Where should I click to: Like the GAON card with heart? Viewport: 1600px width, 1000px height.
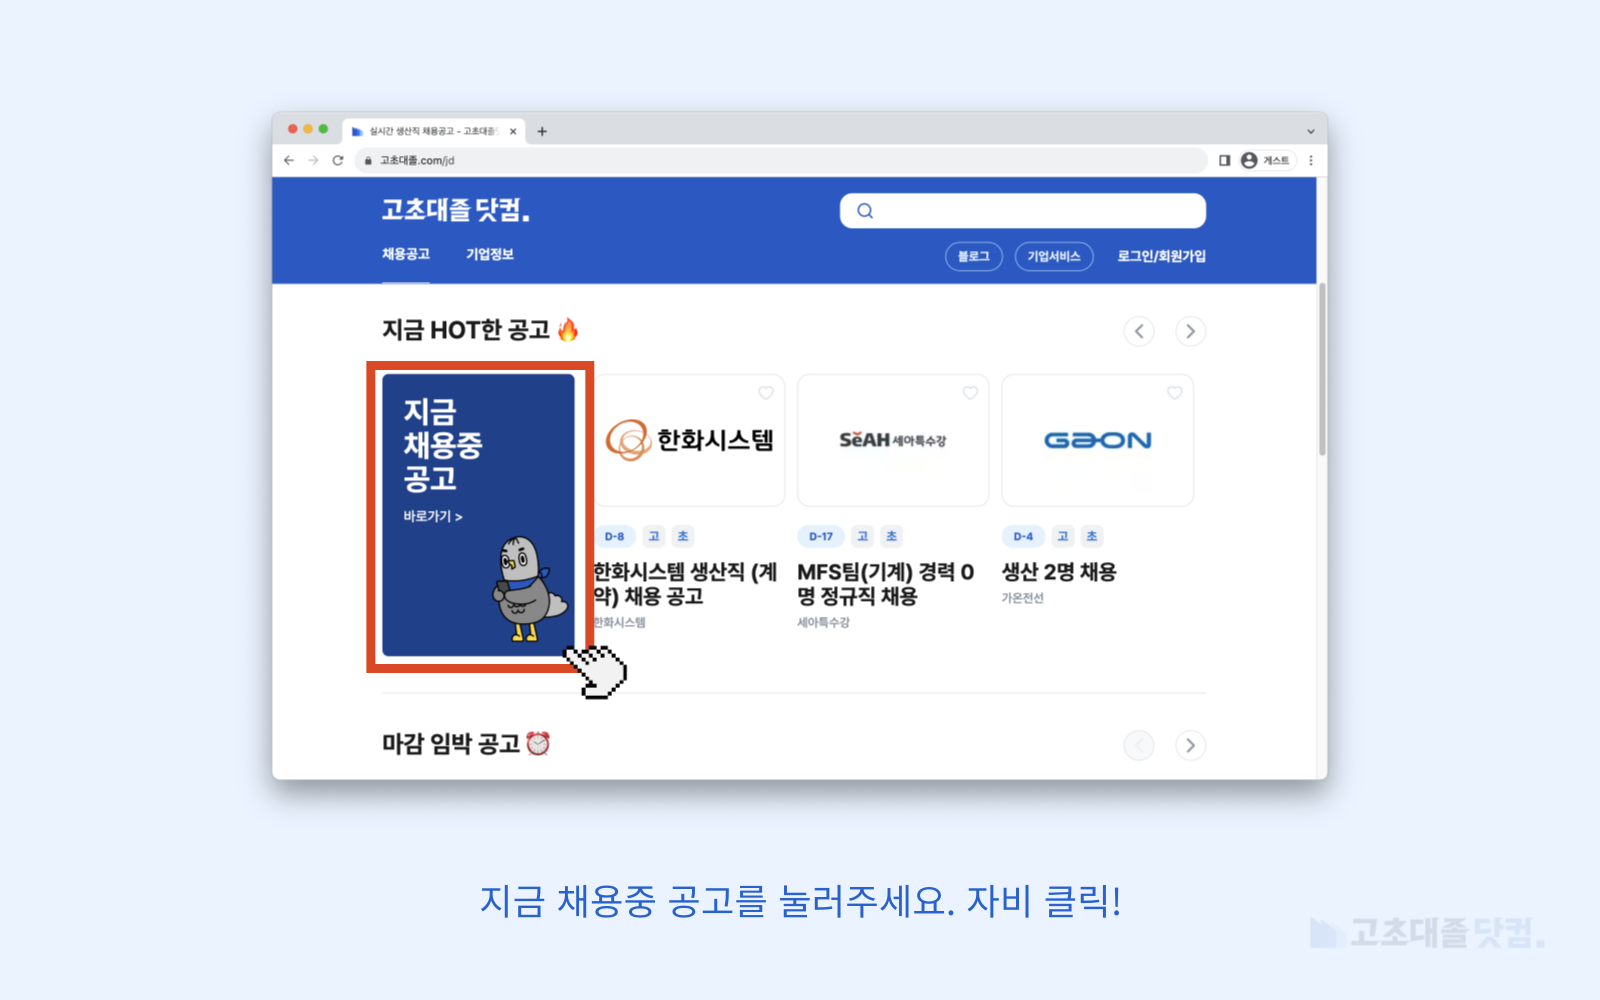(x=1175, y=393)
